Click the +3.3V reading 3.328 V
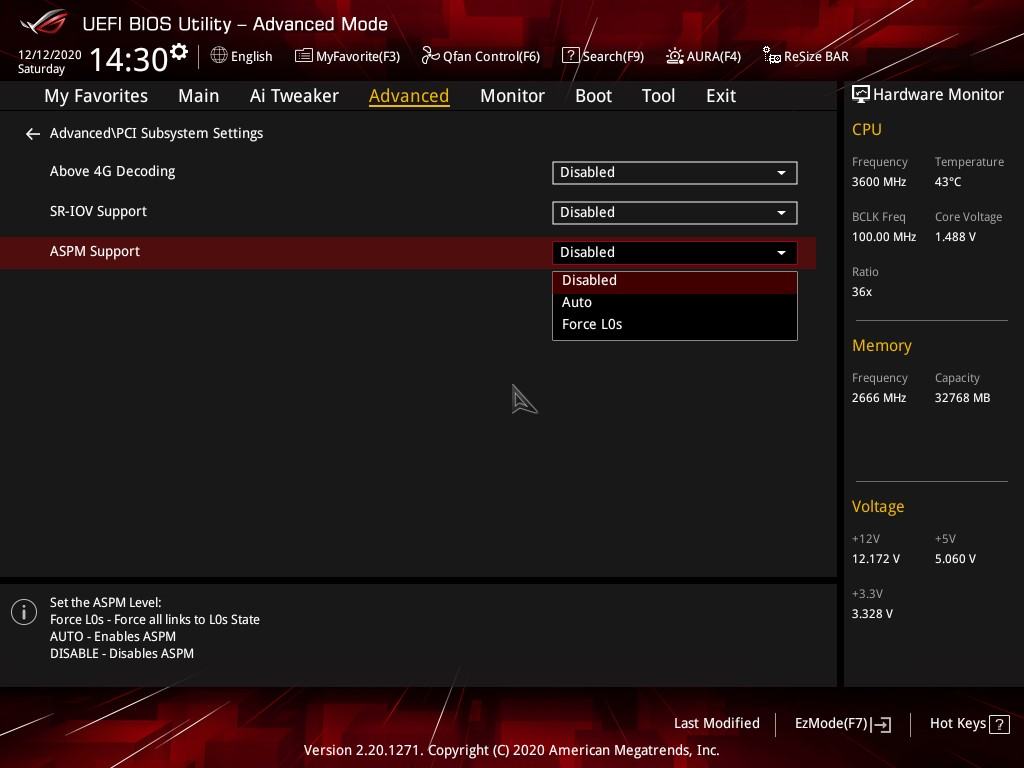 (872, 614)
